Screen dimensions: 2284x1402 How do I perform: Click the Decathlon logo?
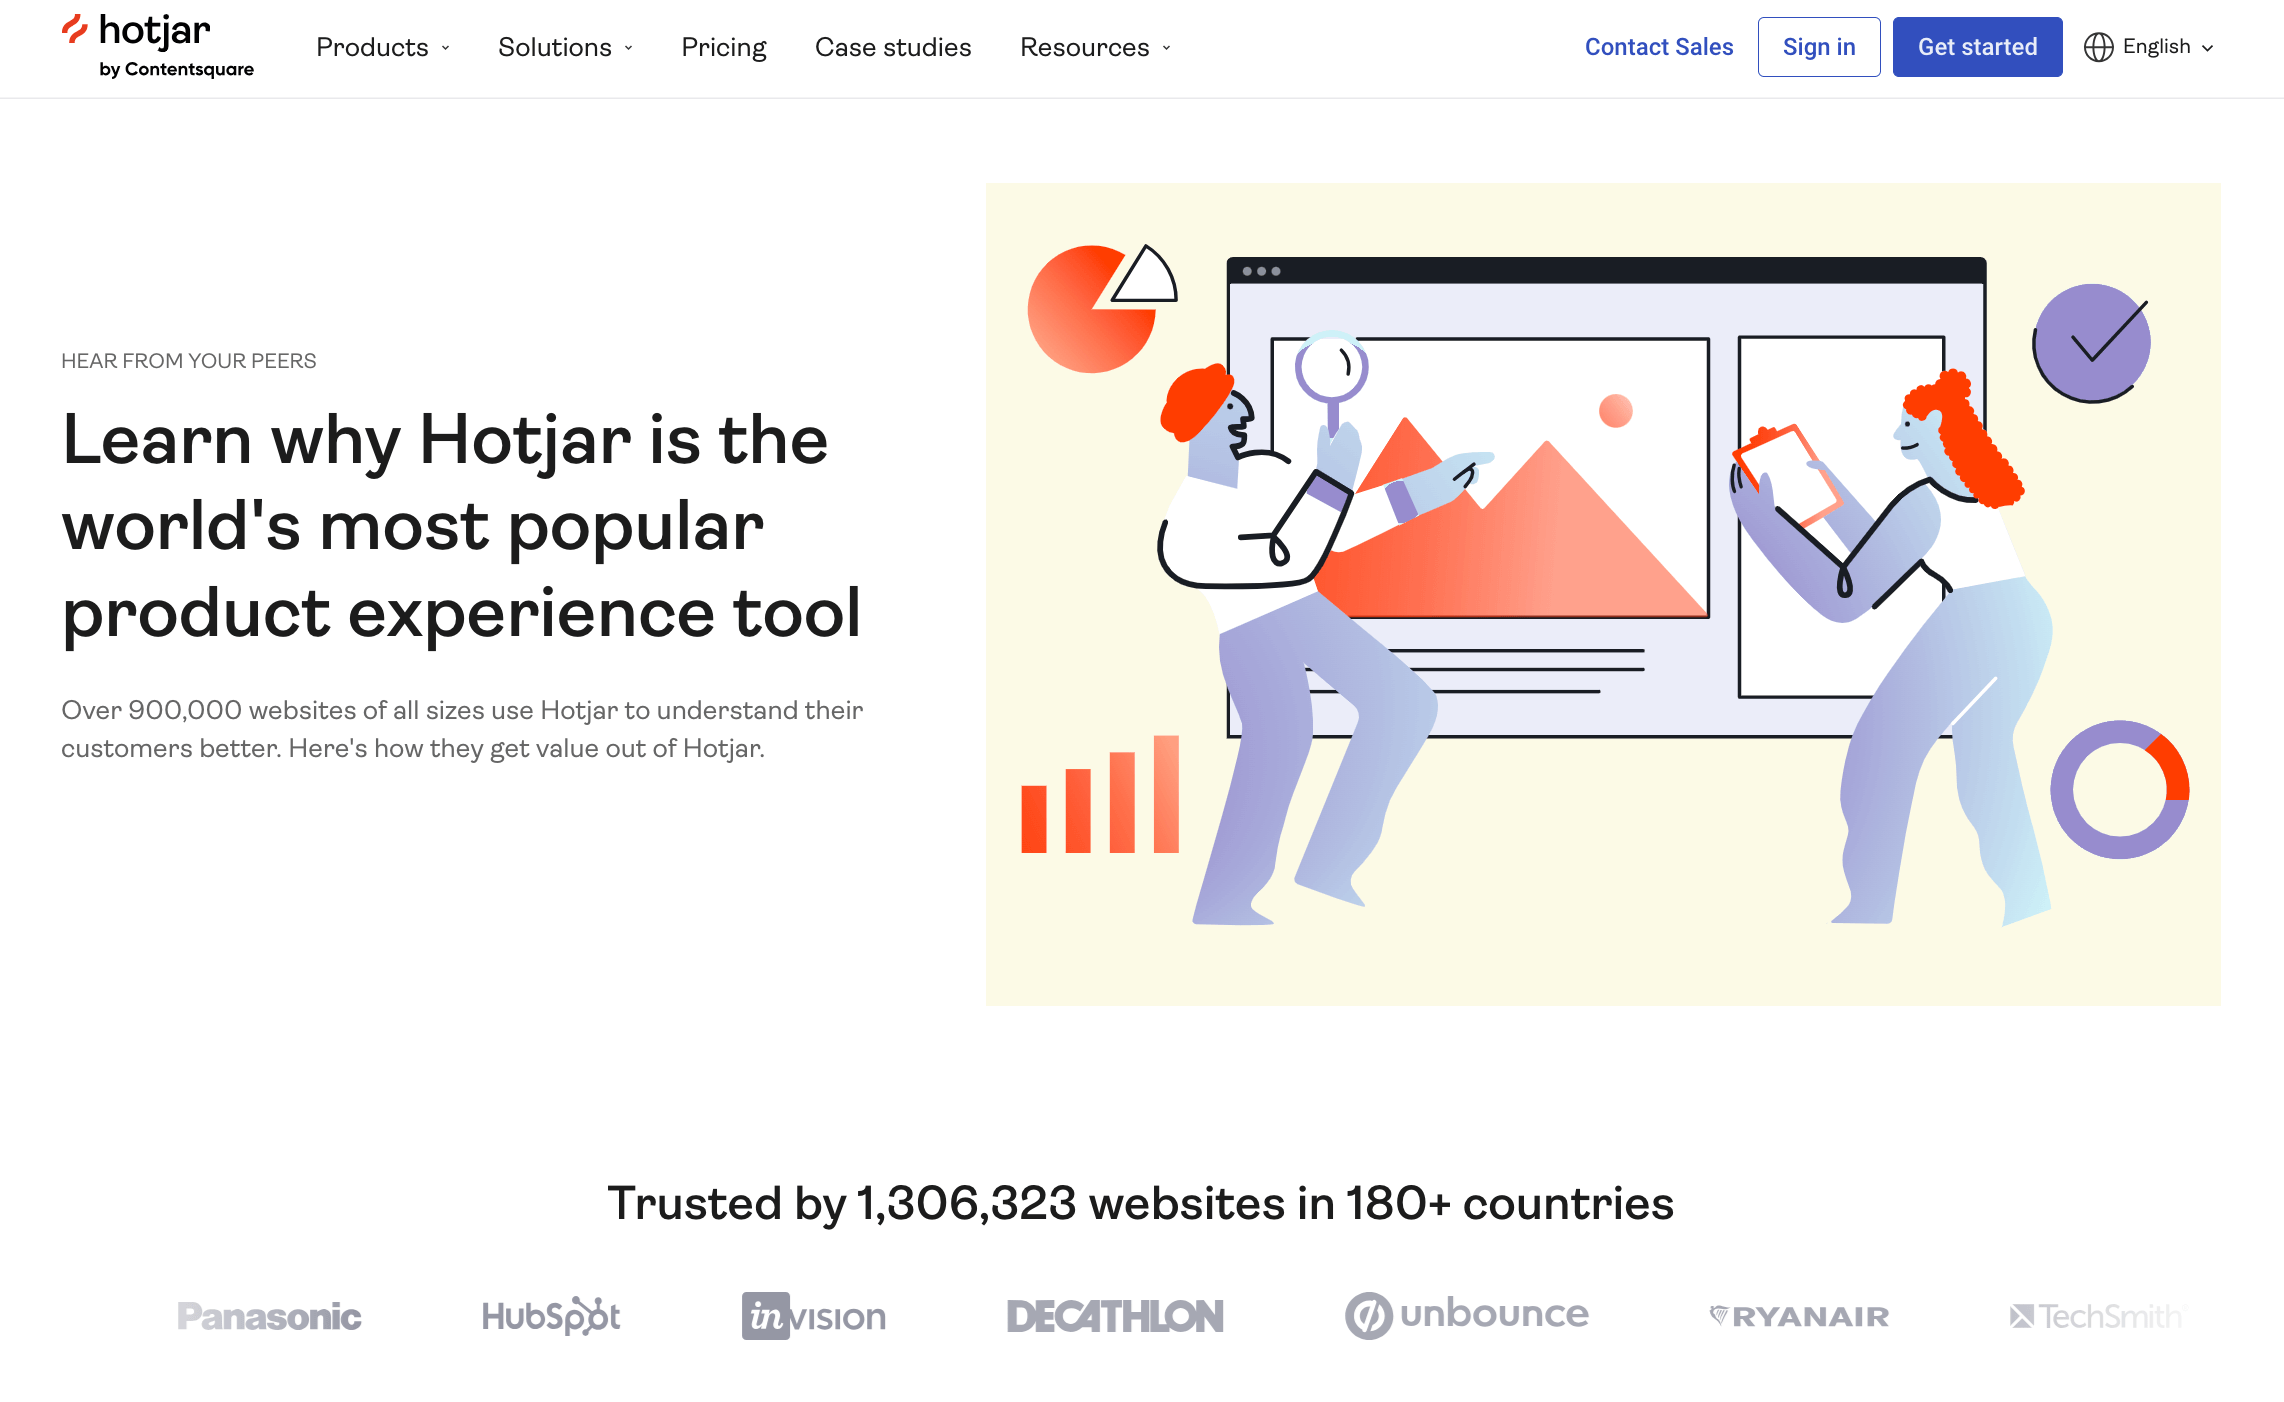(x=1115, y=1315)
